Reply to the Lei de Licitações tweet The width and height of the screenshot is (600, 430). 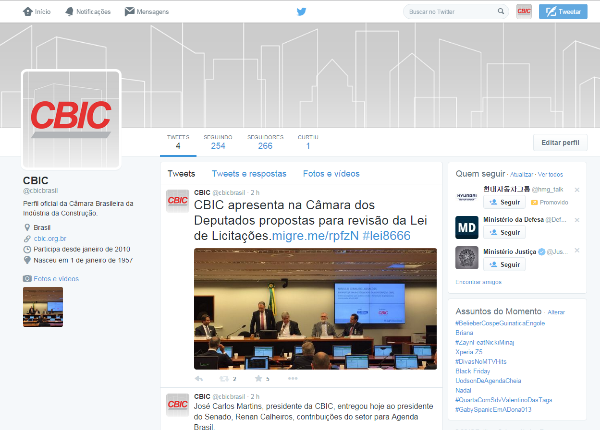point(199,379)
